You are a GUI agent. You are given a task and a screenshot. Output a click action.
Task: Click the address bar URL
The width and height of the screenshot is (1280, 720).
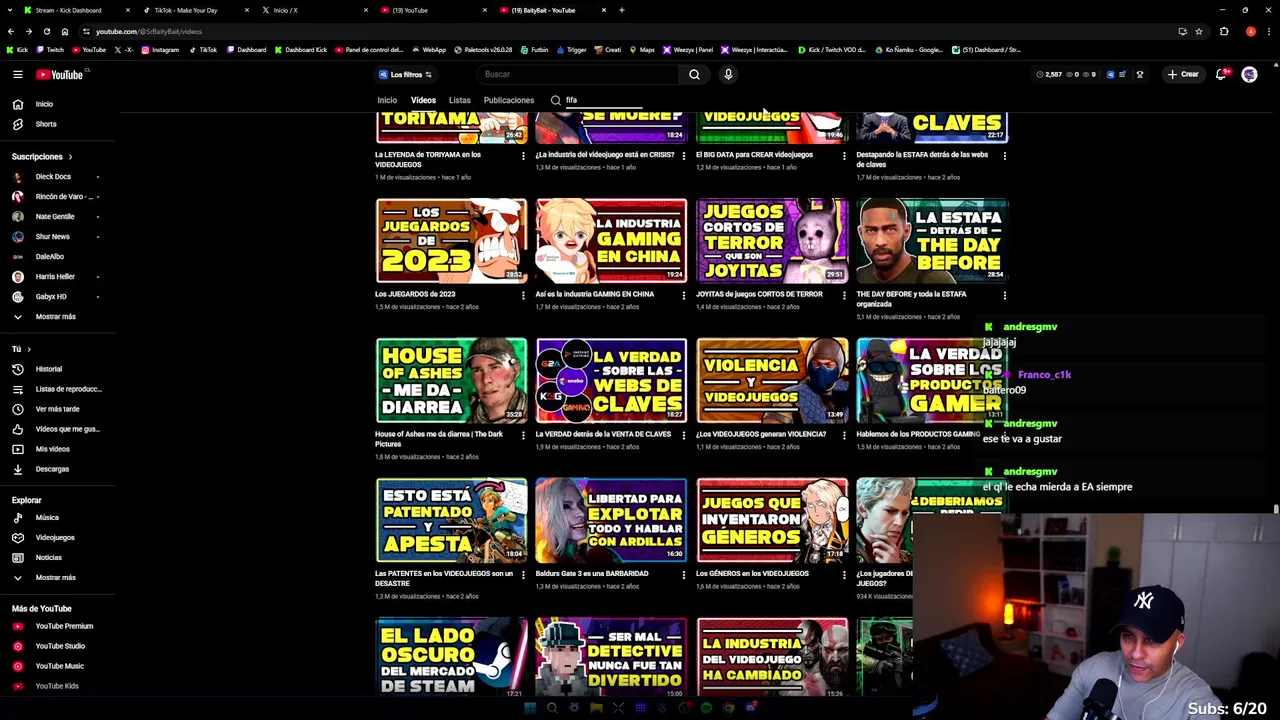149,31
